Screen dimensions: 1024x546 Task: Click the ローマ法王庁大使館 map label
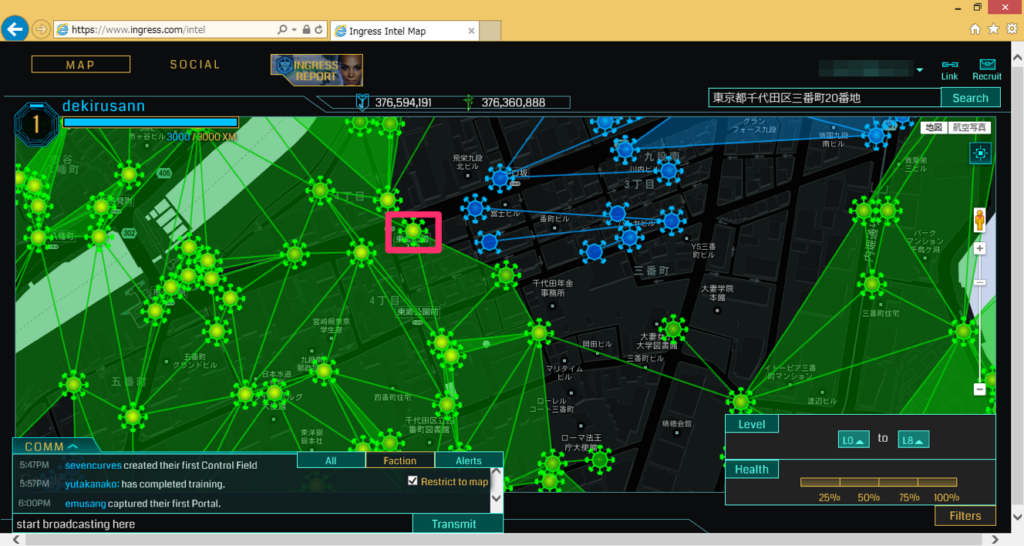pyautogui.click(x=581, y=442)
